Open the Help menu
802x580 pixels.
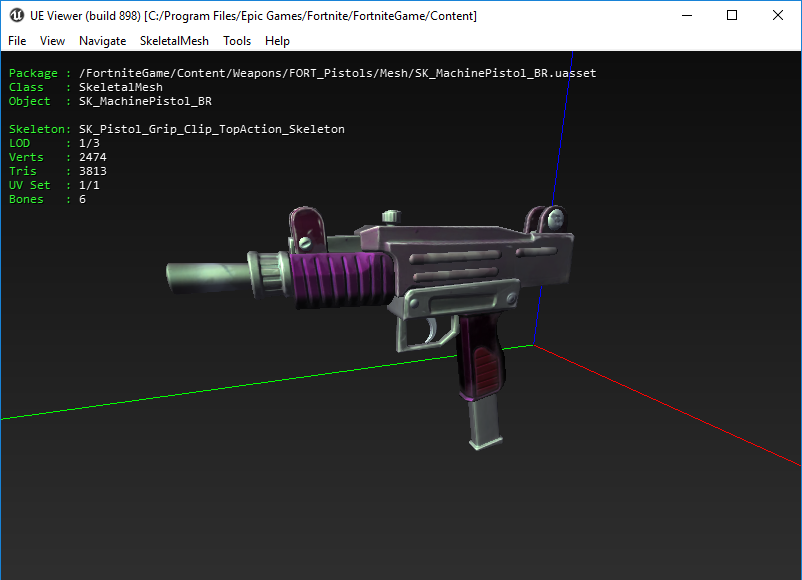coord(277,41)
